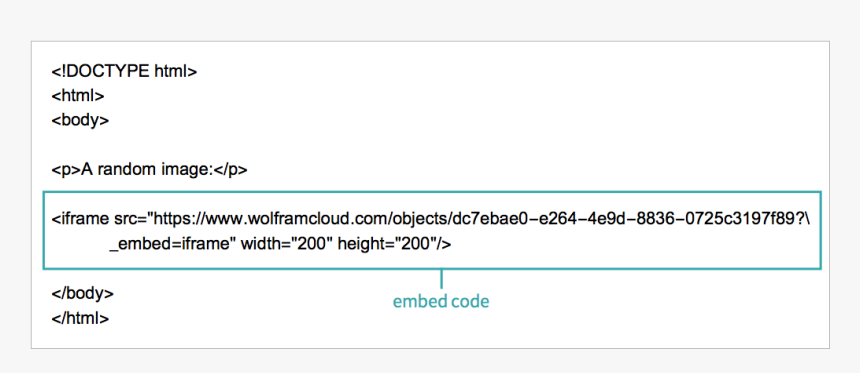Click the 'embed code' teal label

point(440,301)
